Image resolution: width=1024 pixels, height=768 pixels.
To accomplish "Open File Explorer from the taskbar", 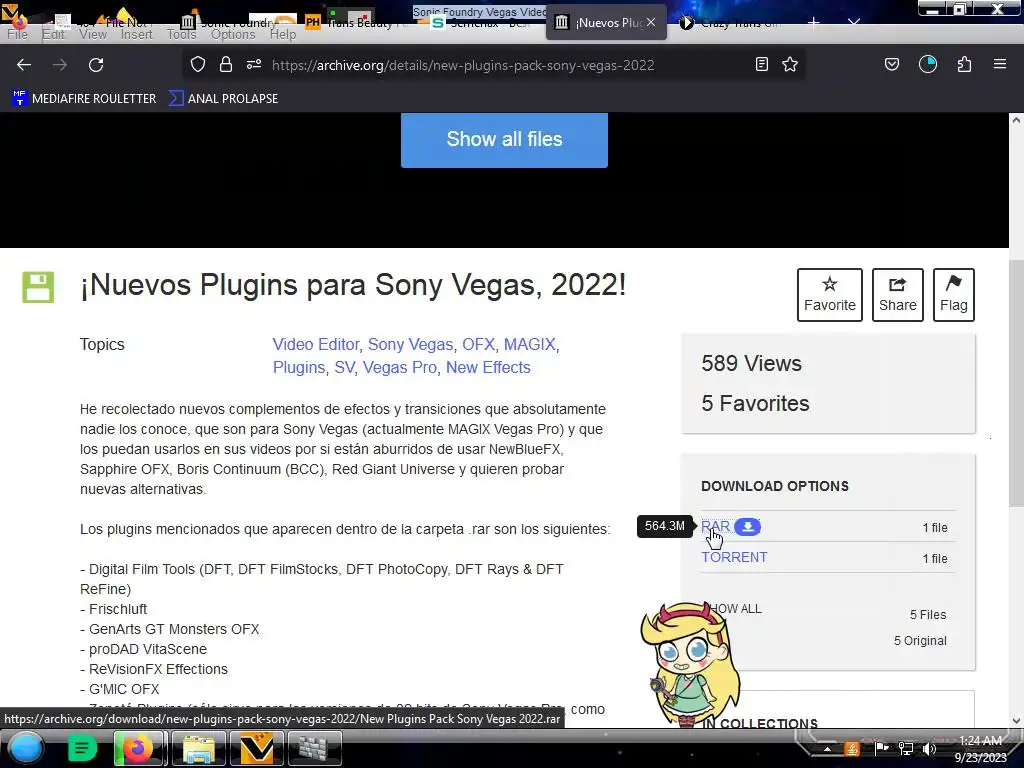I will click(x=198, y=748).
